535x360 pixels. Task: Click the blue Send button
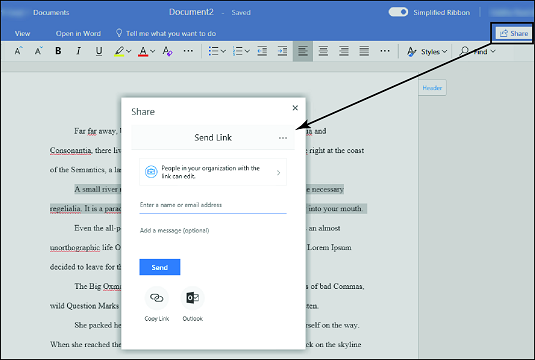[x=160, y=267]
